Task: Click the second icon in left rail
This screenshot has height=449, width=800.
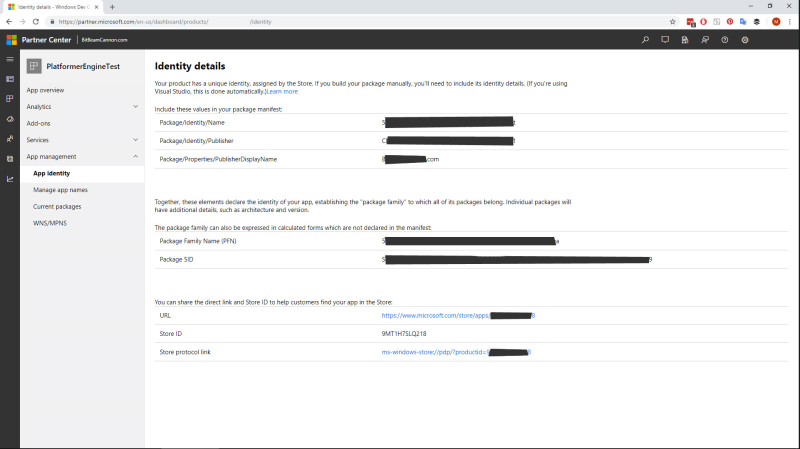Action: tap(10, 79)
